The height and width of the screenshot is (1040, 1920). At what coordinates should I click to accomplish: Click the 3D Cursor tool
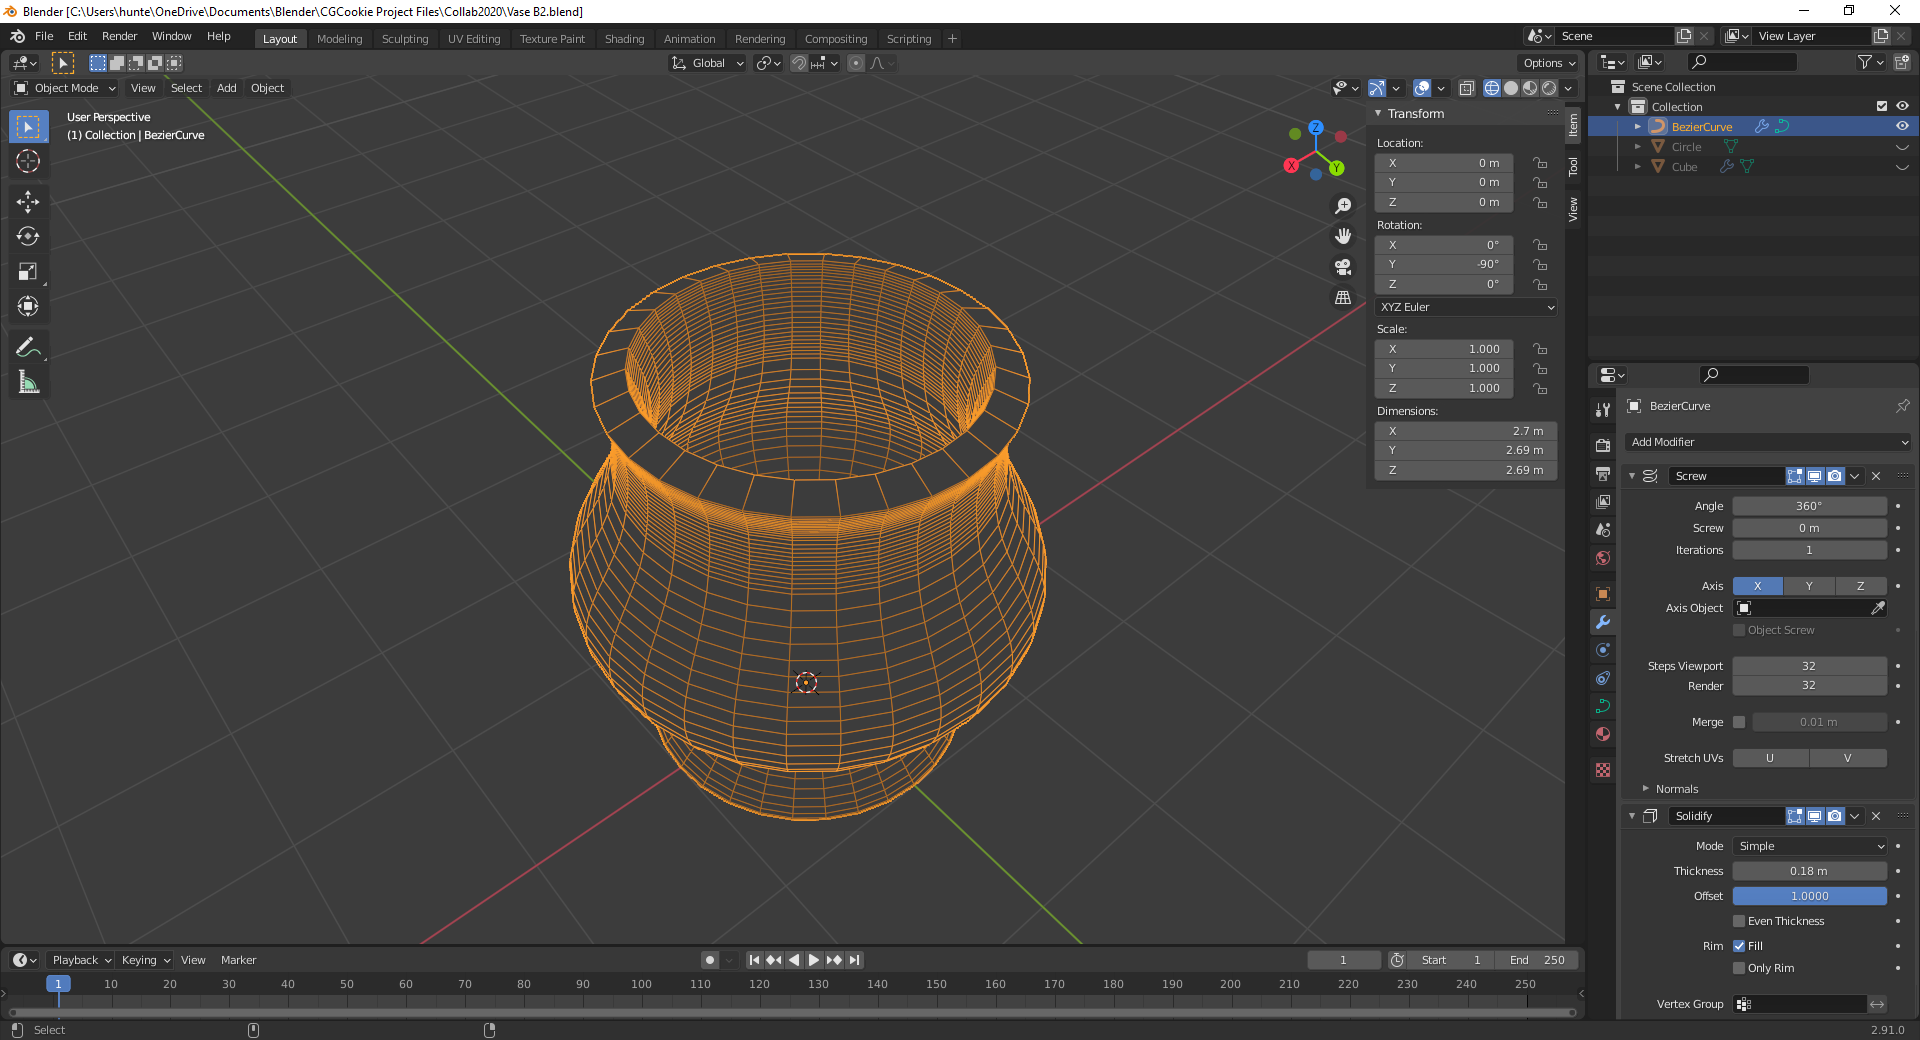[x=28, y=161]
